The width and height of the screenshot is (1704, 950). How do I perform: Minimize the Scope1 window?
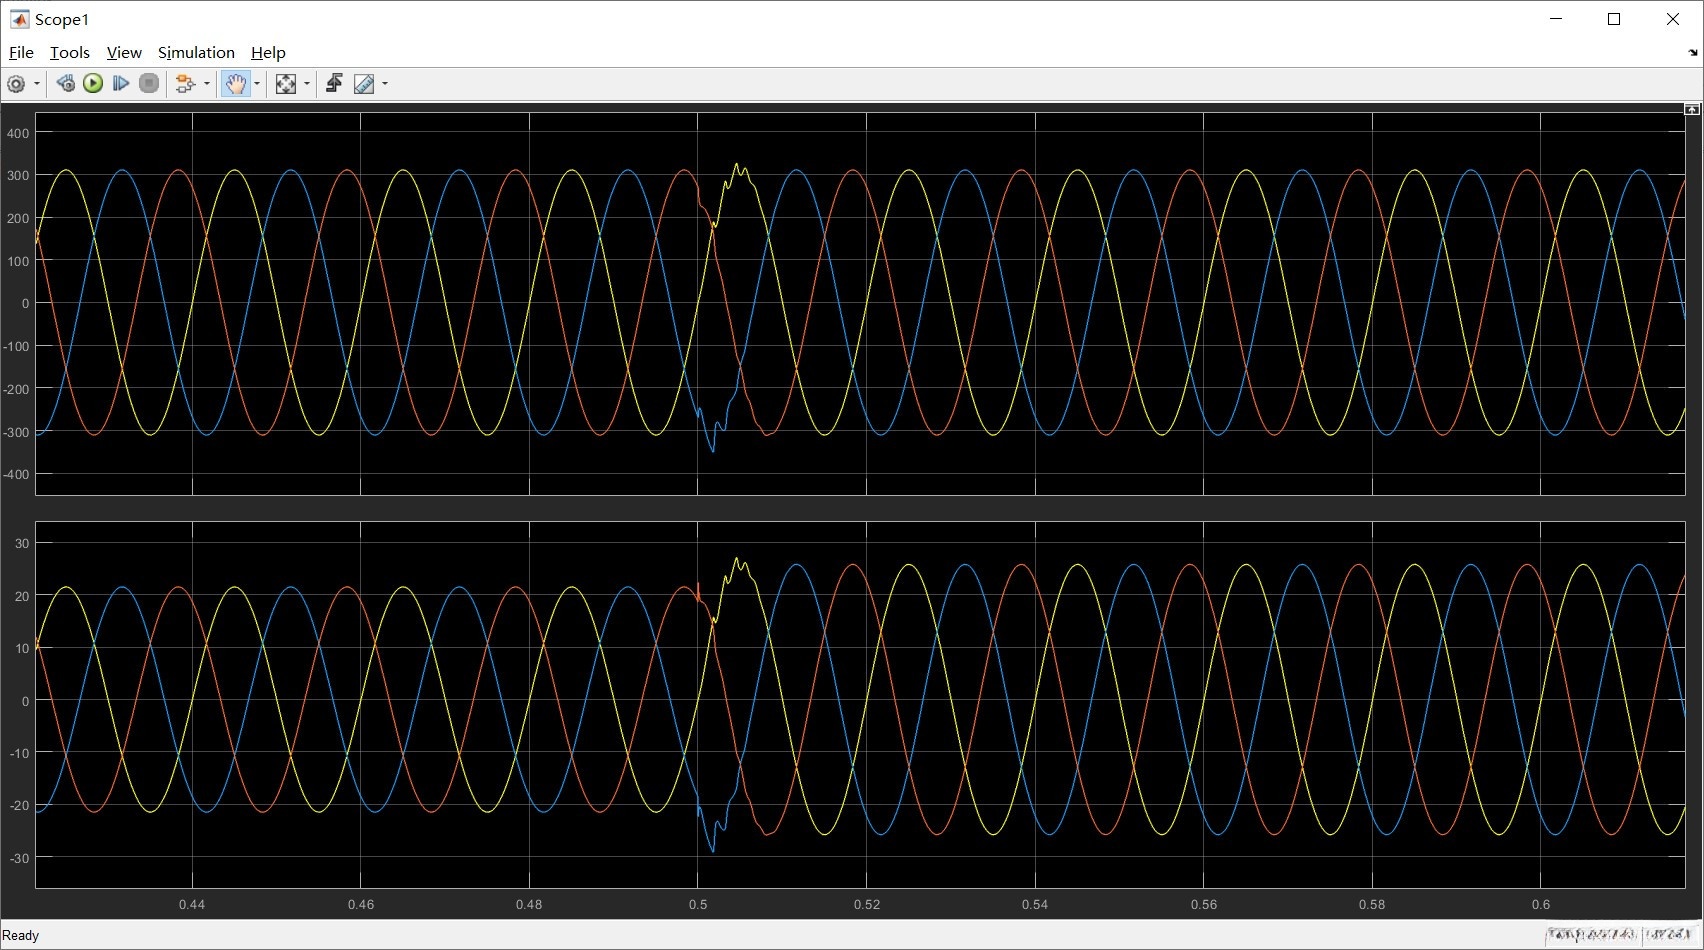click(1556, 20)
